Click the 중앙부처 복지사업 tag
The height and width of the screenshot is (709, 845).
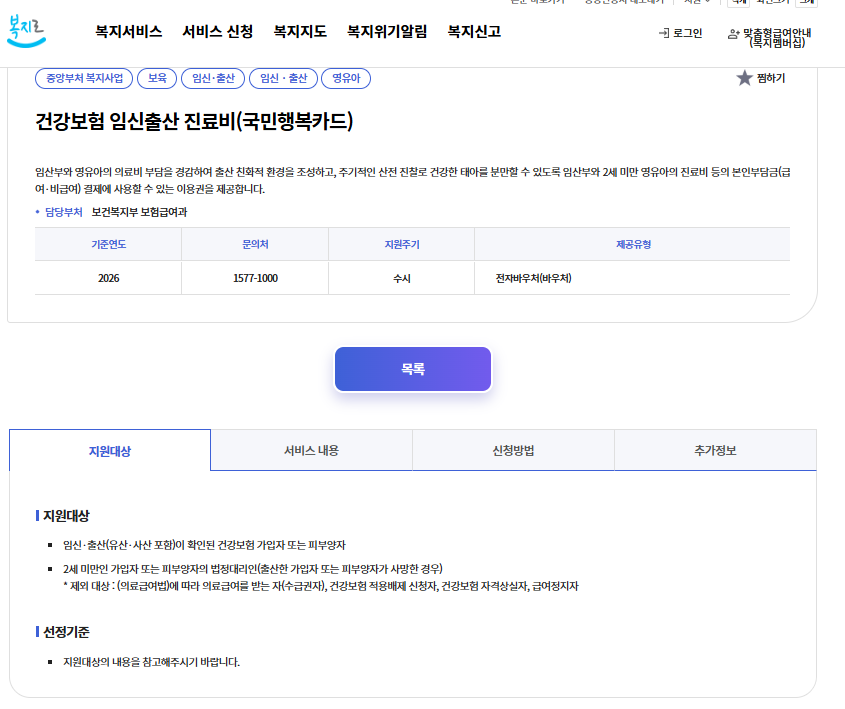[x=84, y=78]
